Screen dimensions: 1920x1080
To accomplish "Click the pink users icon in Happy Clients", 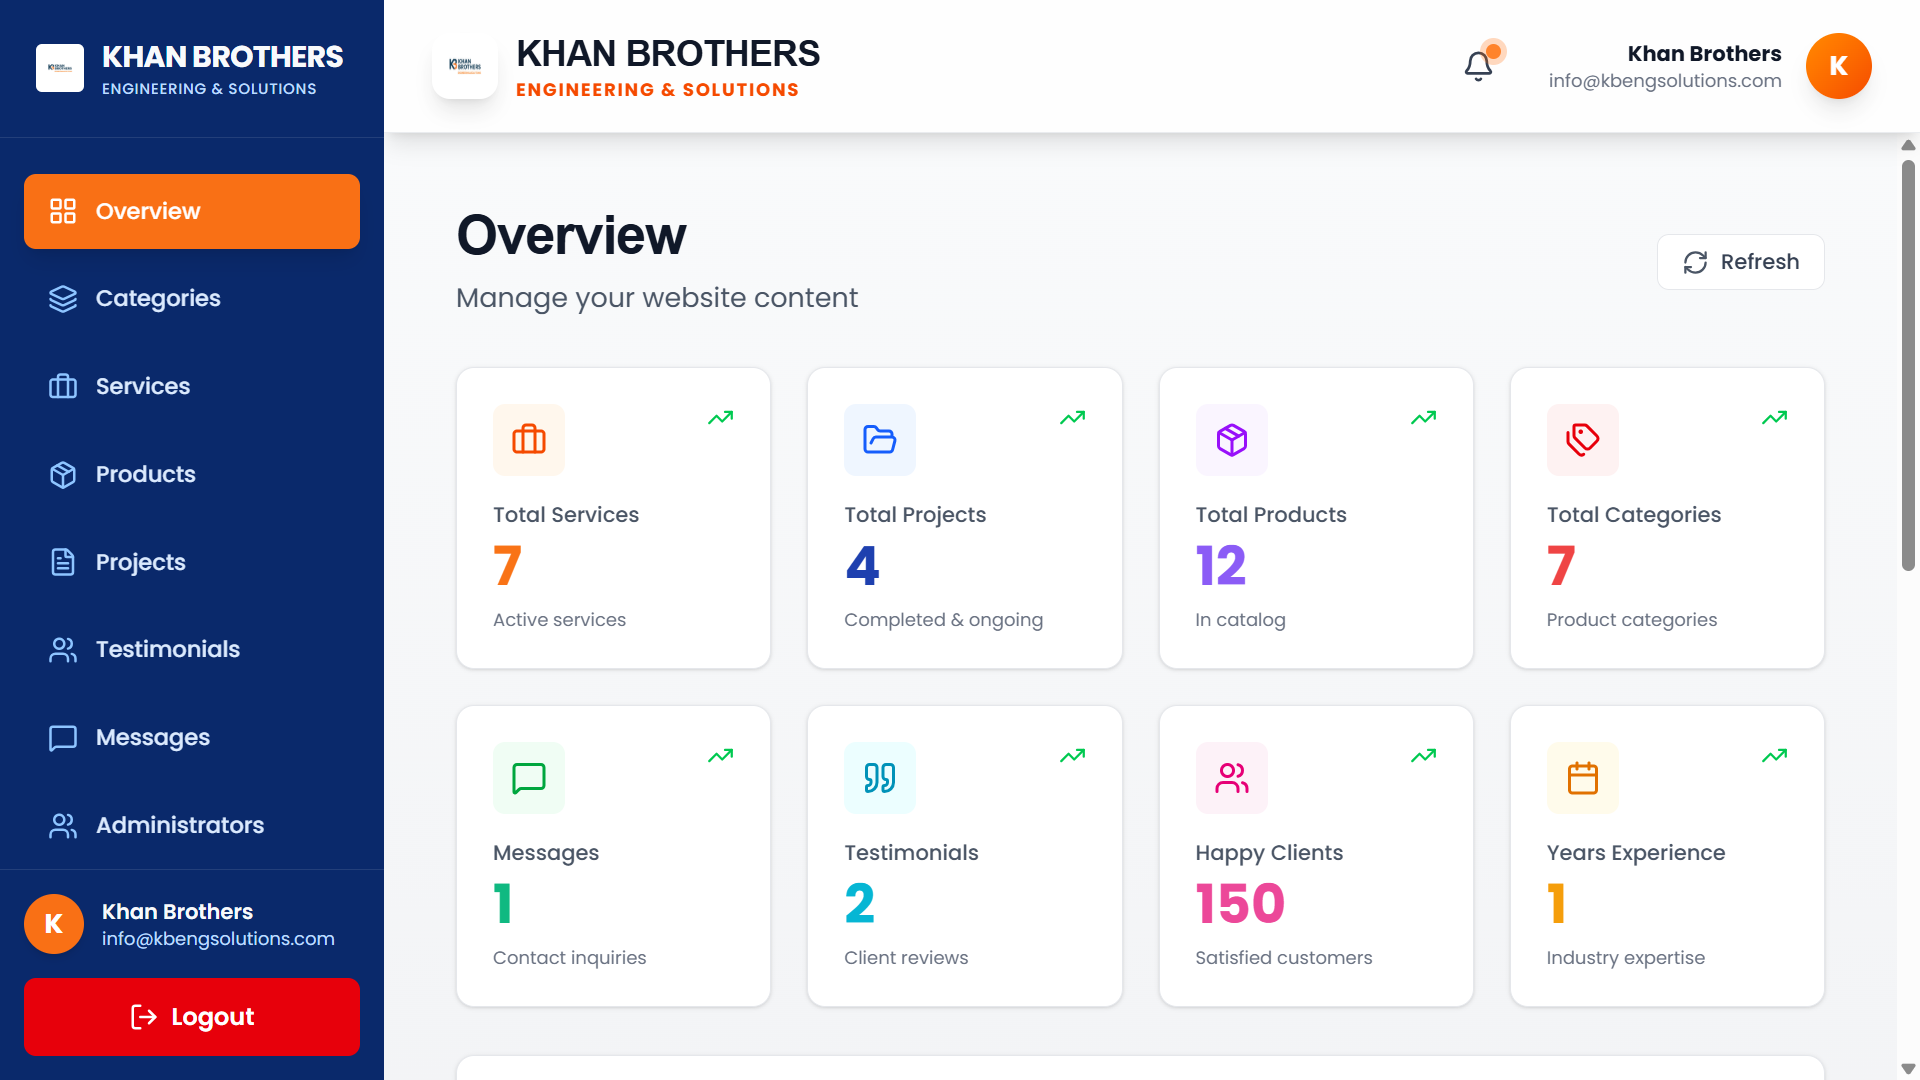I will tap(1232, 778).
